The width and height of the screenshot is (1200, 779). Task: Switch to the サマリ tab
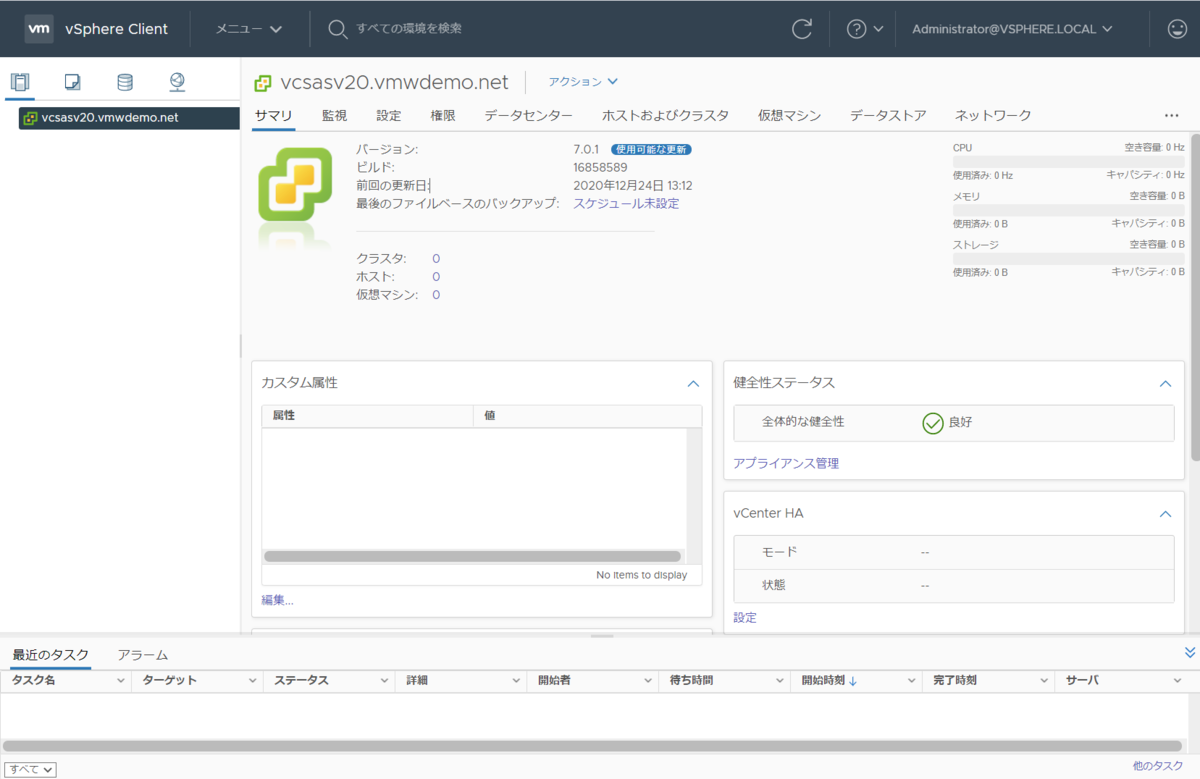tap(273, 116)
